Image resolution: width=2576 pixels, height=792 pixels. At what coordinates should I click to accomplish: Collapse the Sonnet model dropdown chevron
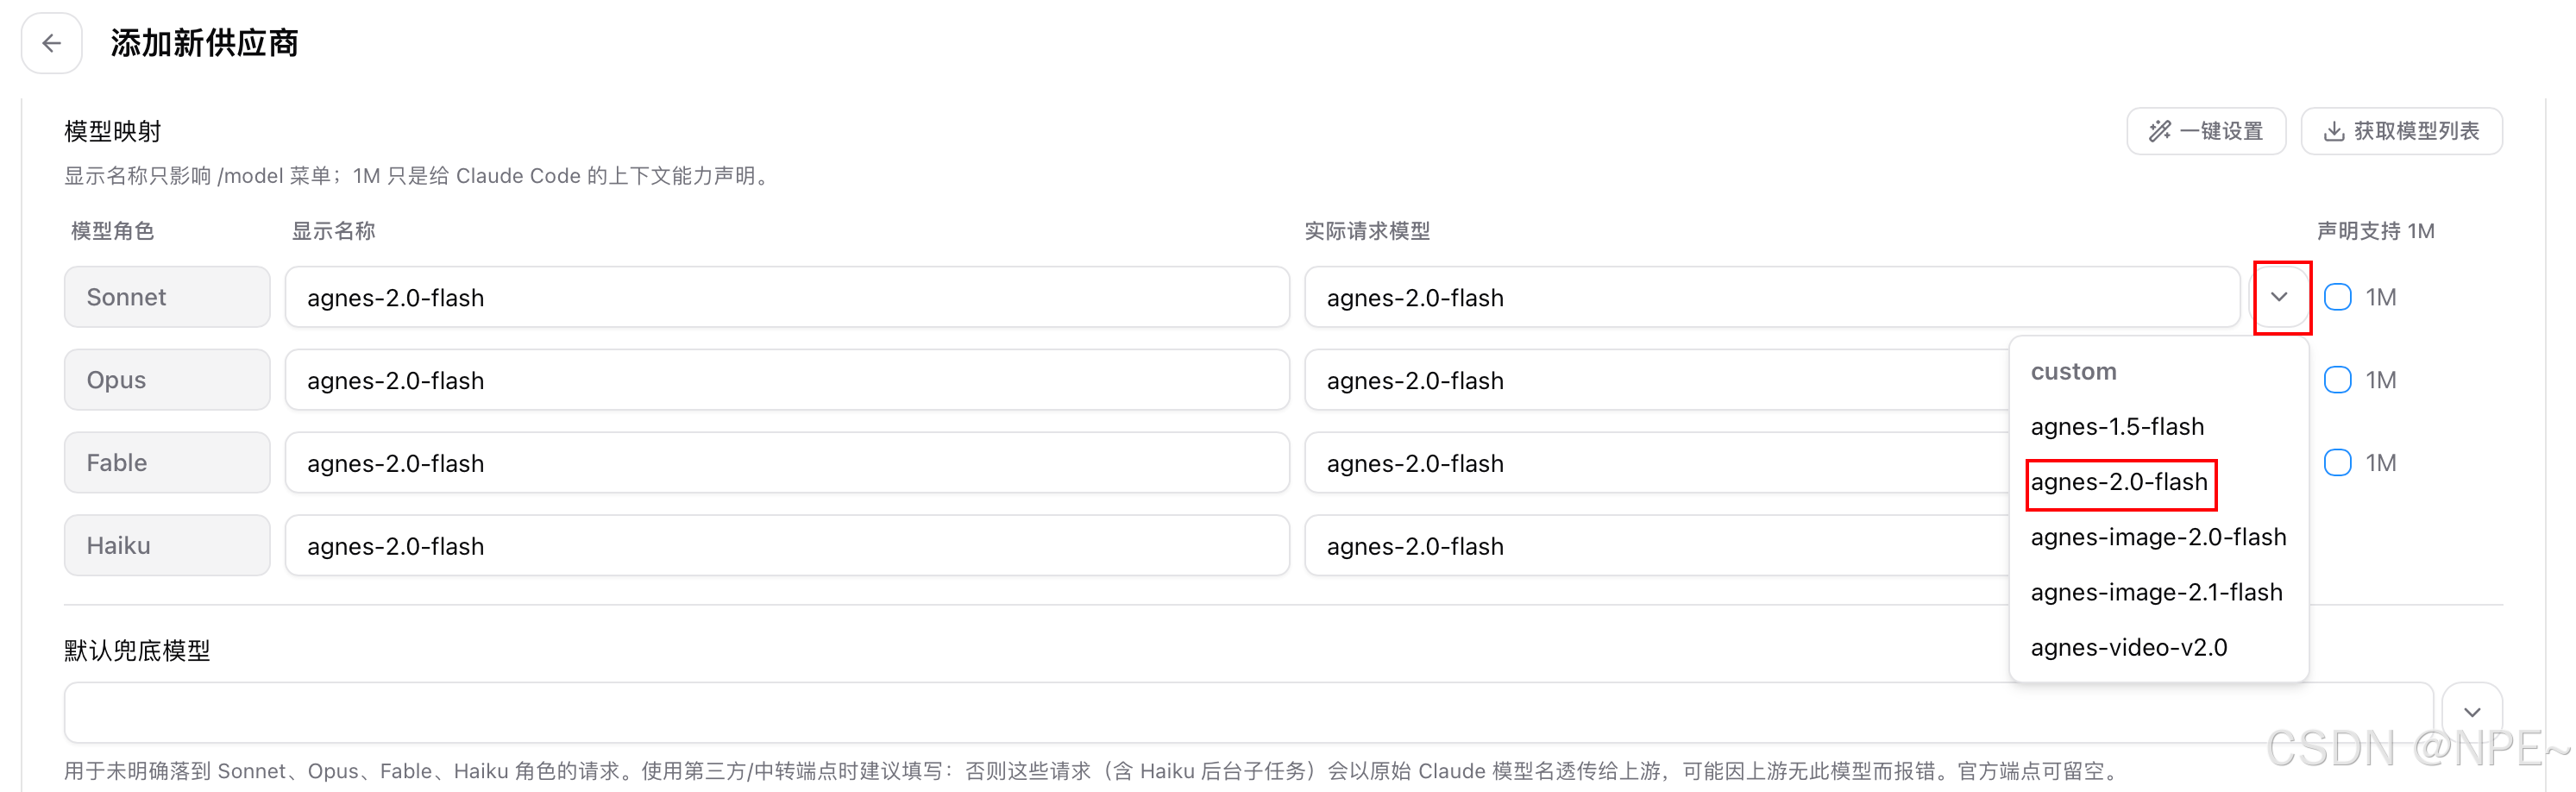point(2279,297)
